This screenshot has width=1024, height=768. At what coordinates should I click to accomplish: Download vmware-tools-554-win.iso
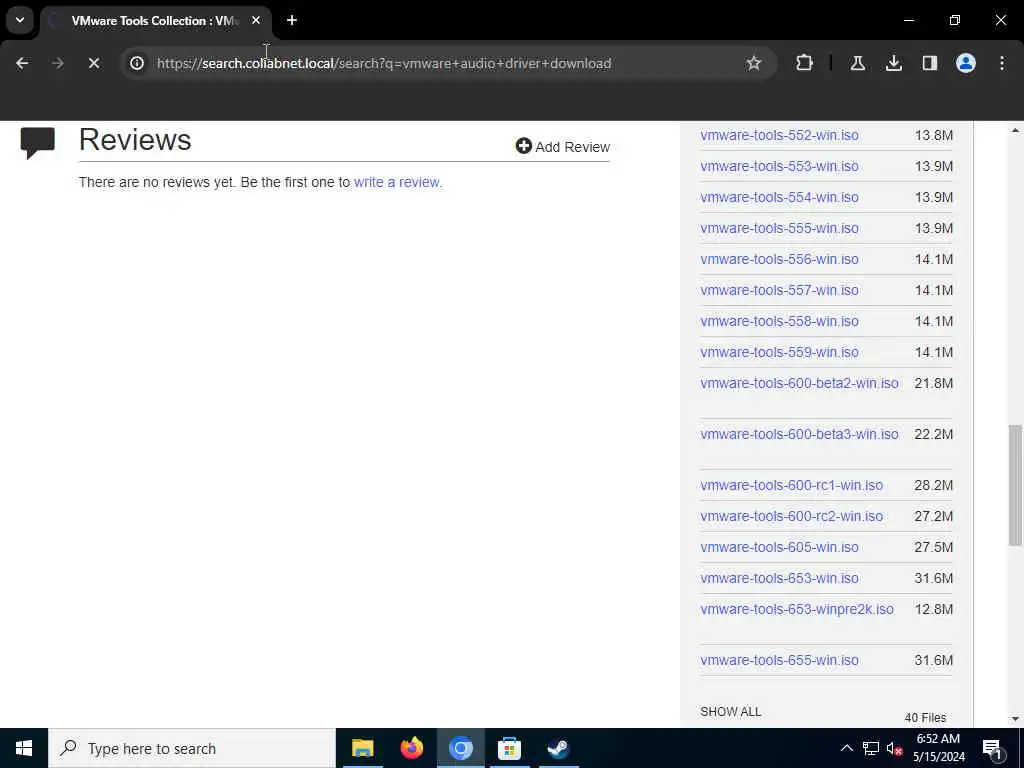[779, 197]
